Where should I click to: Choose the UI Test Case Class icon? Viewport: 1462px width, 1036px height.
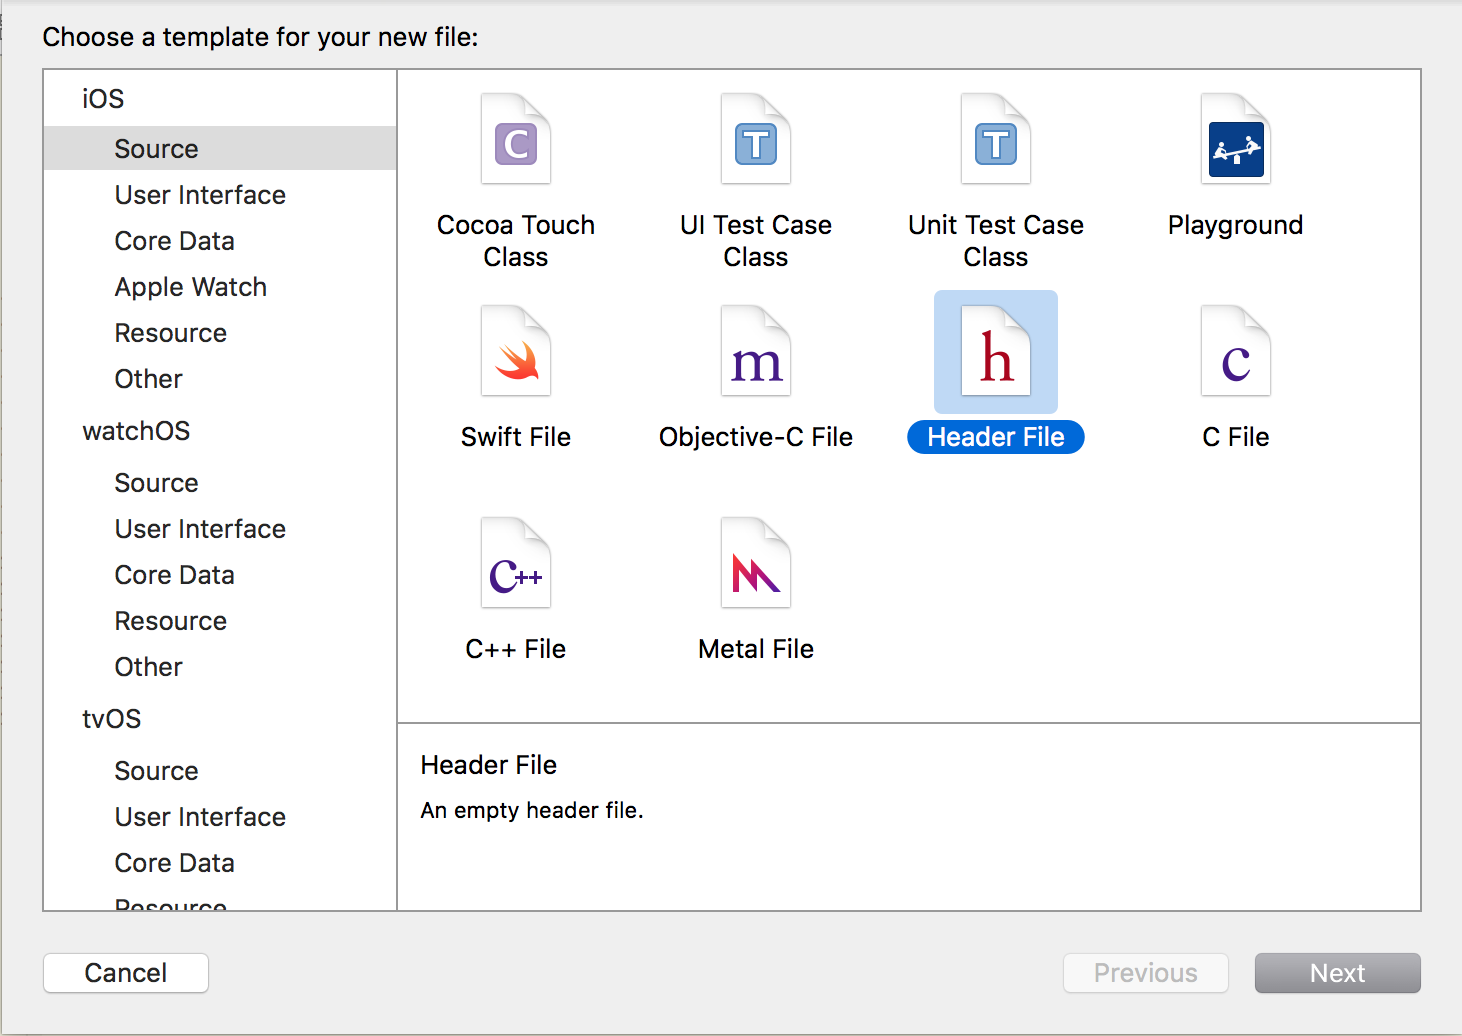click(756, 139)
